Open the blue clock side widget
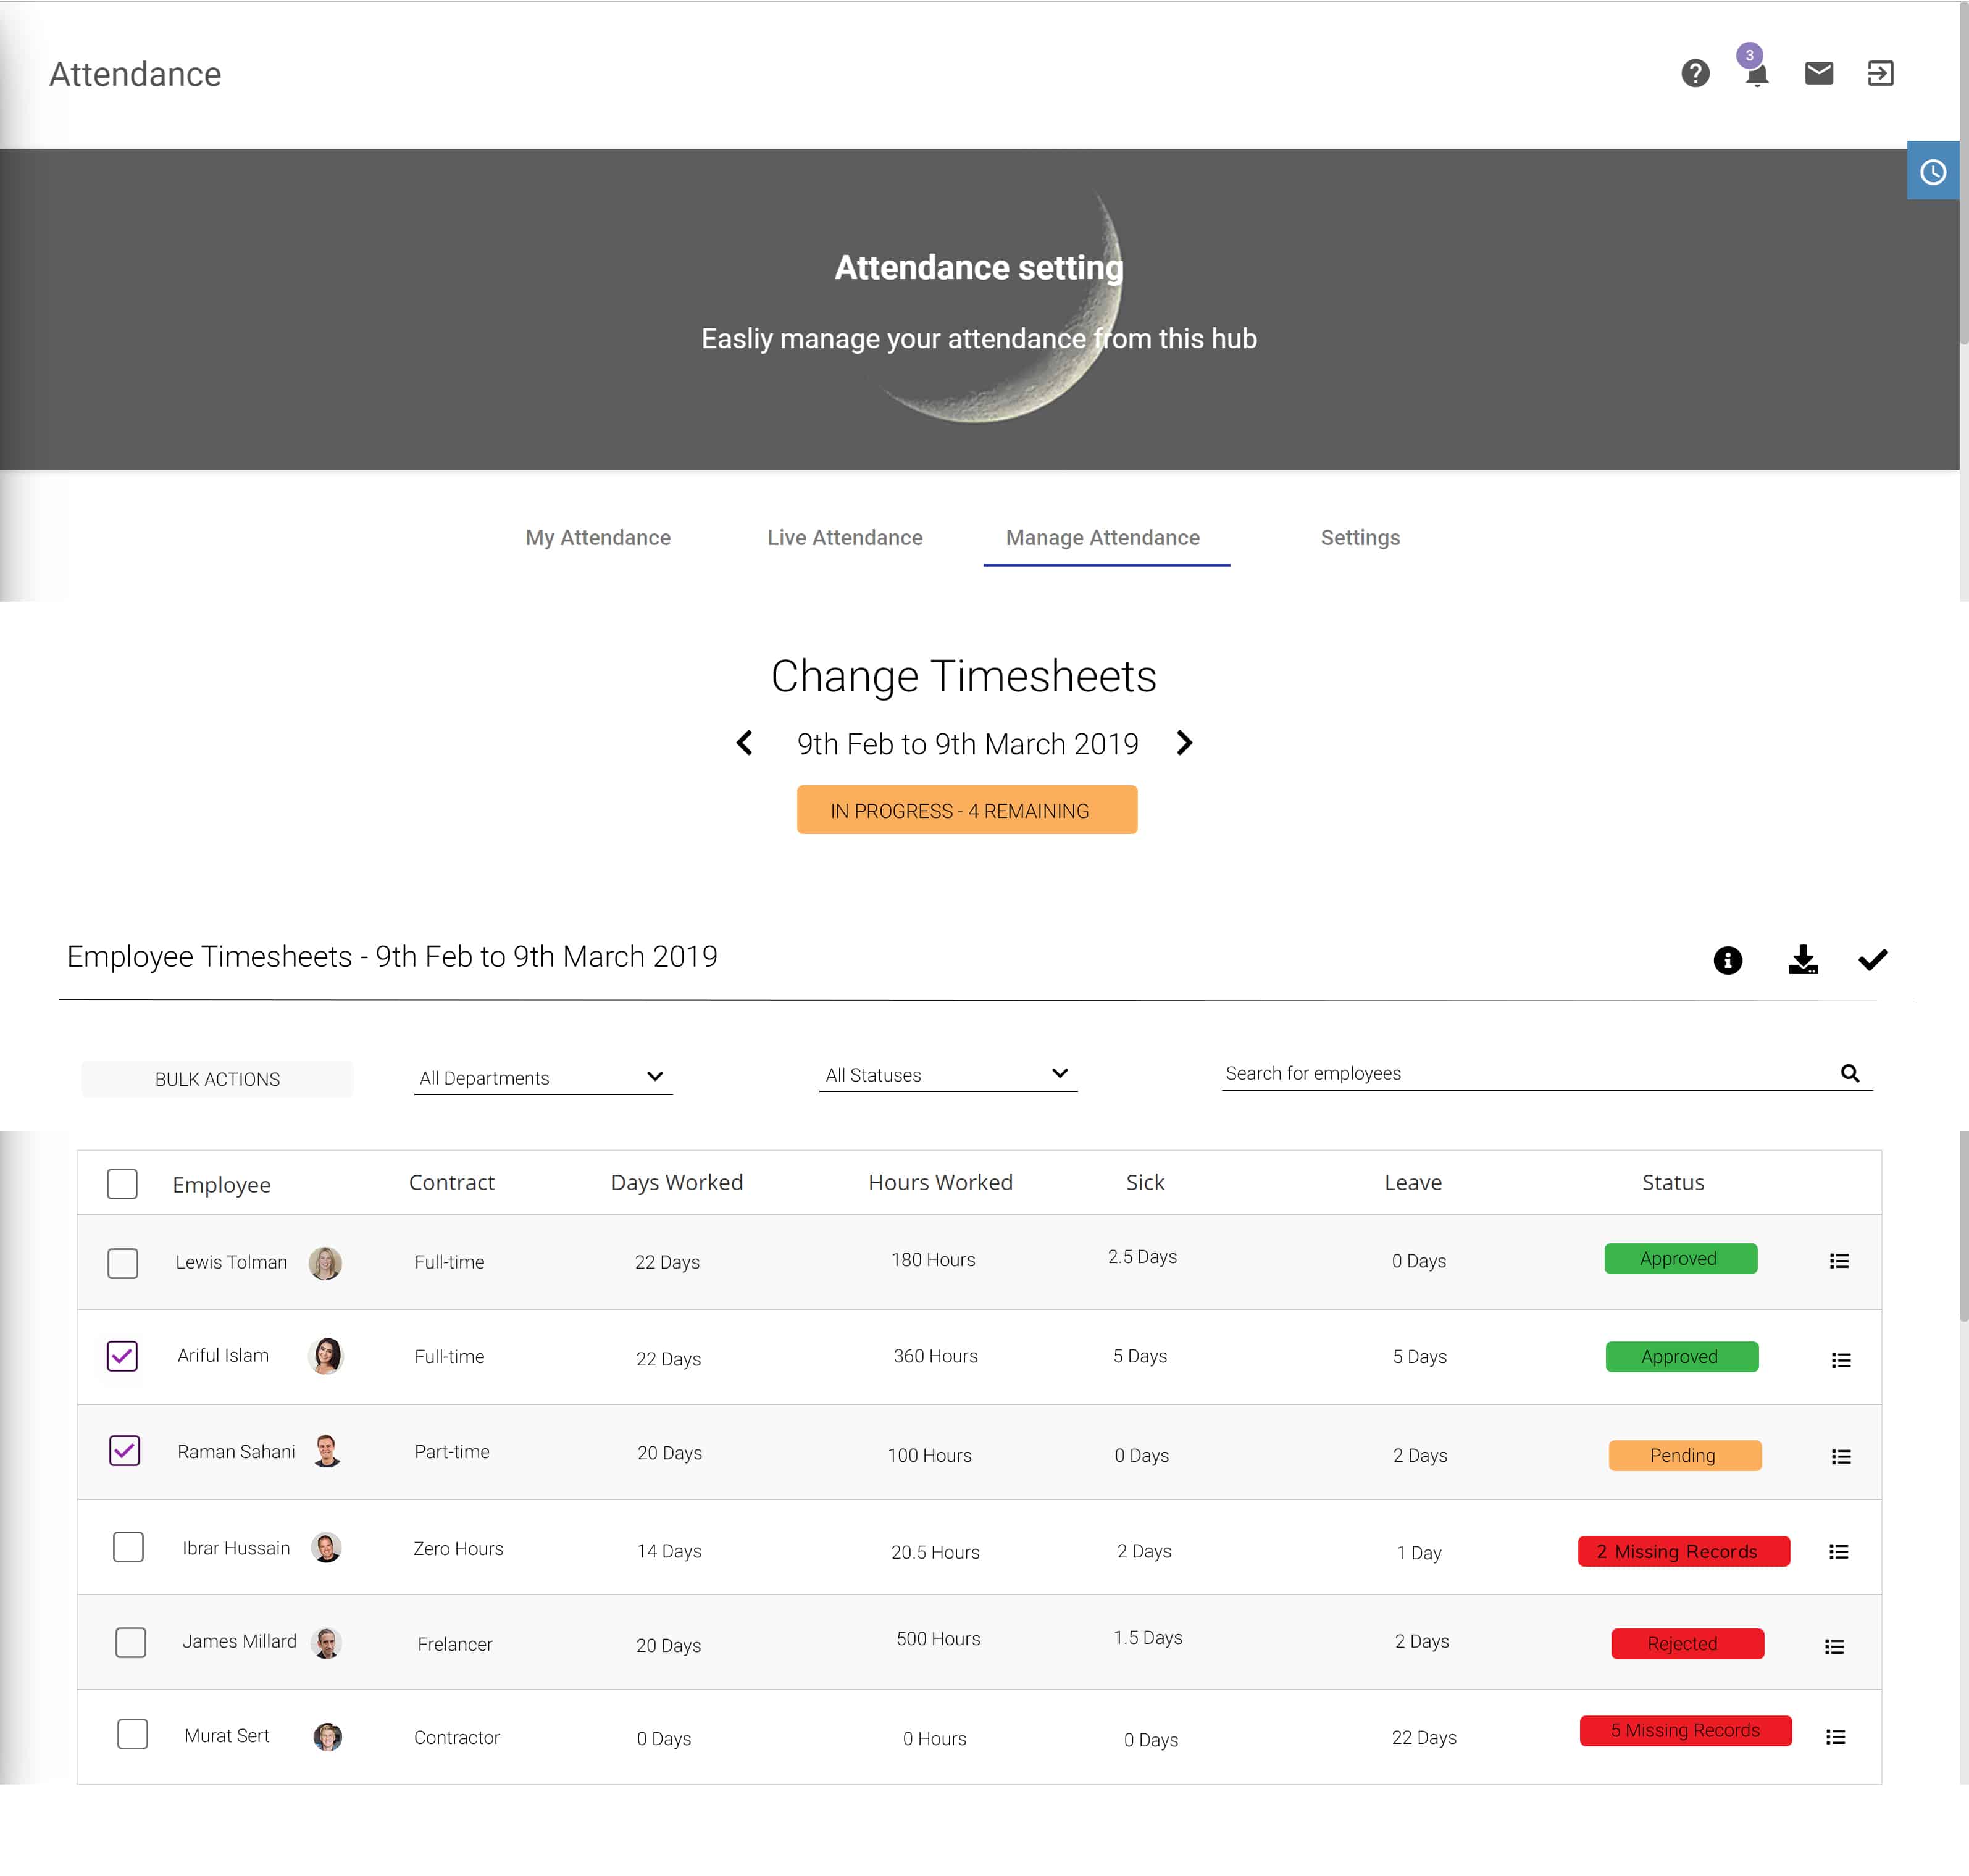Screen dimensions: 1969x1876 1932,171
